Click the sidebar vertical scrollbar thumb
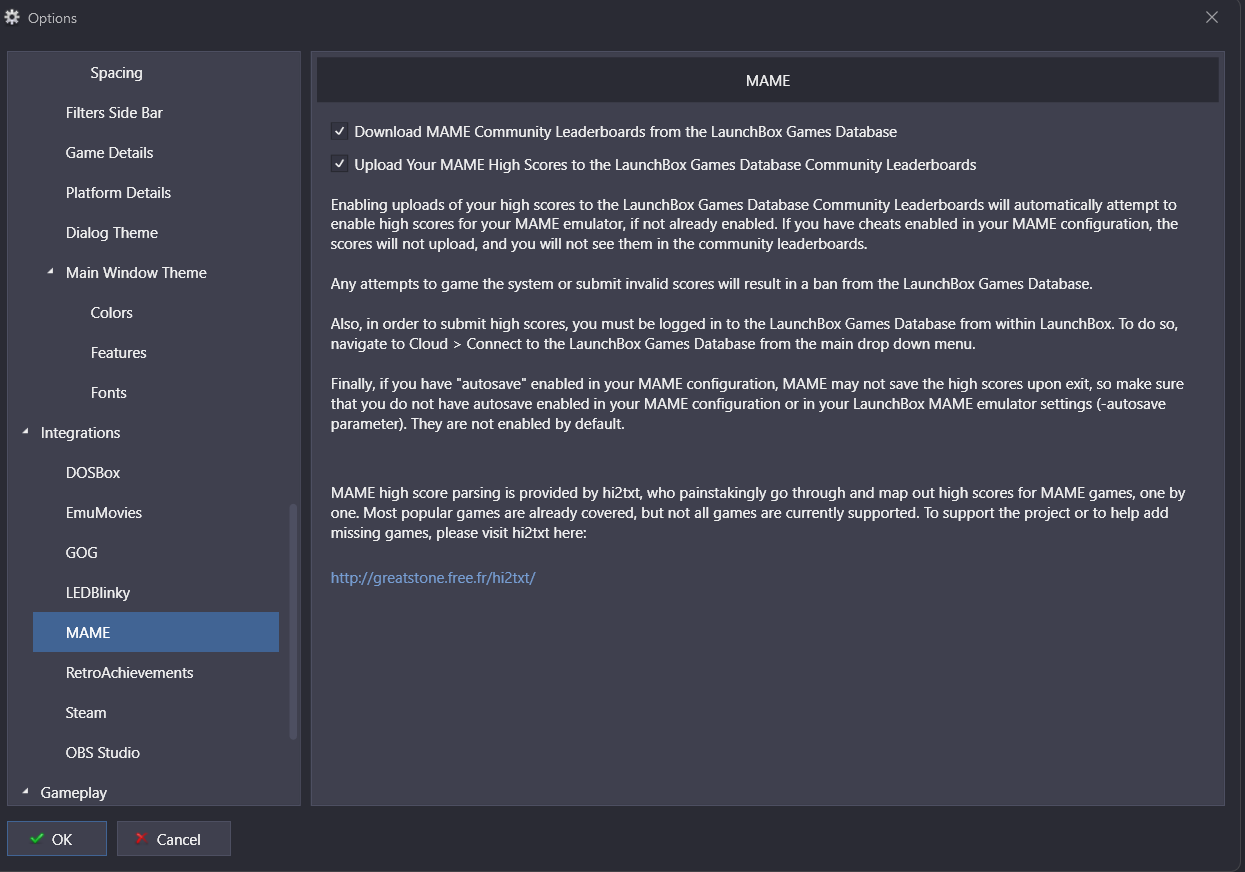The width and height of the screenshot is (1245, 872). [x=293, y=620]
